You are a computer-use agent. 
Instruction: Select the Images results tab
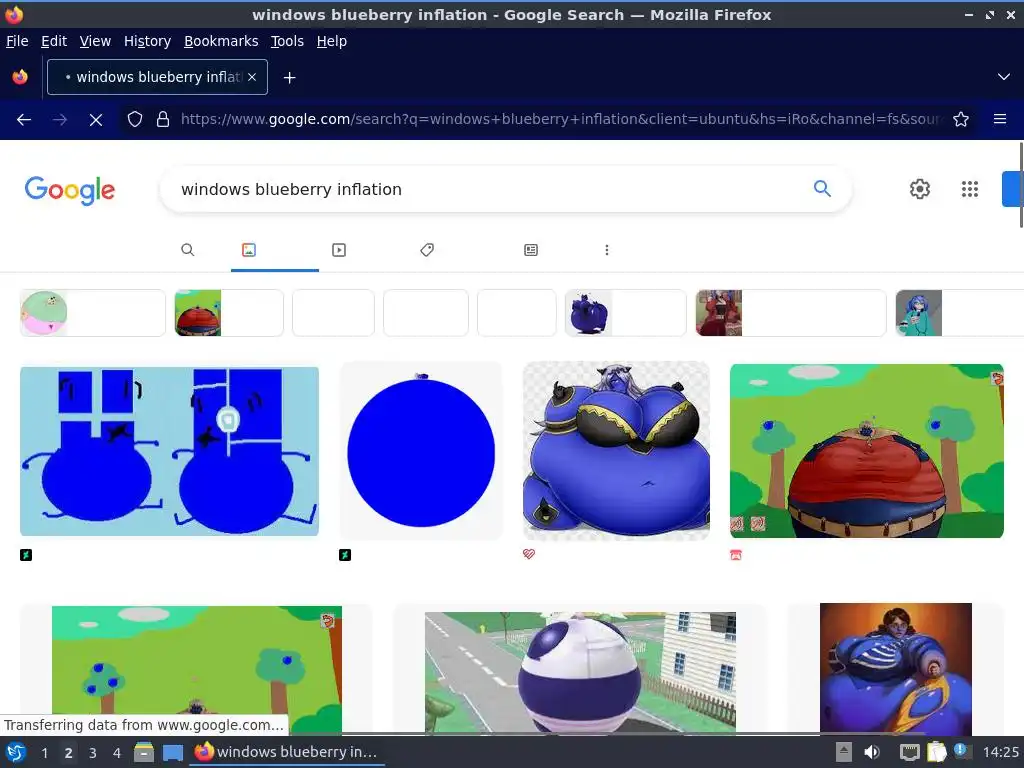pyautogui.click(x=249, y=250)
